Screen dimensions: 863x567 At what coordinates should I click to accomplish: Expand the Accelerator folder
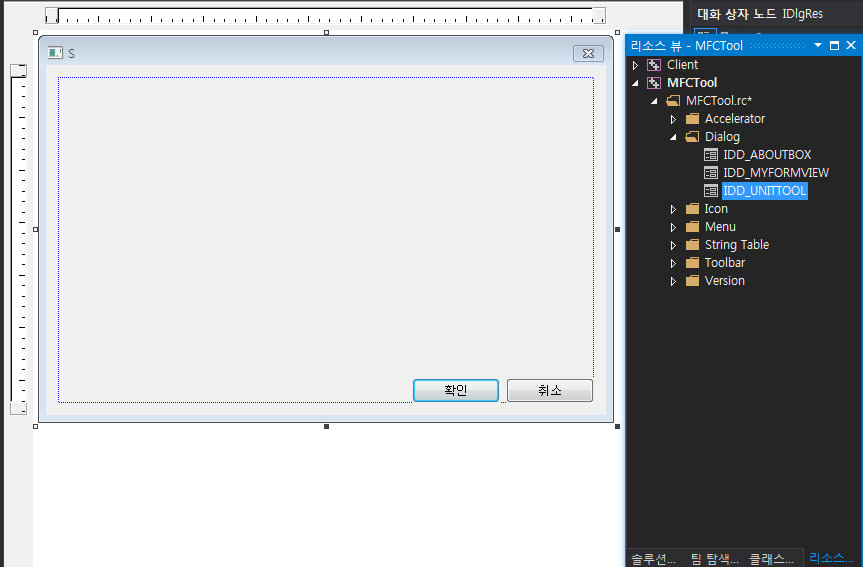pyautogui.click(x=673, y=119)
